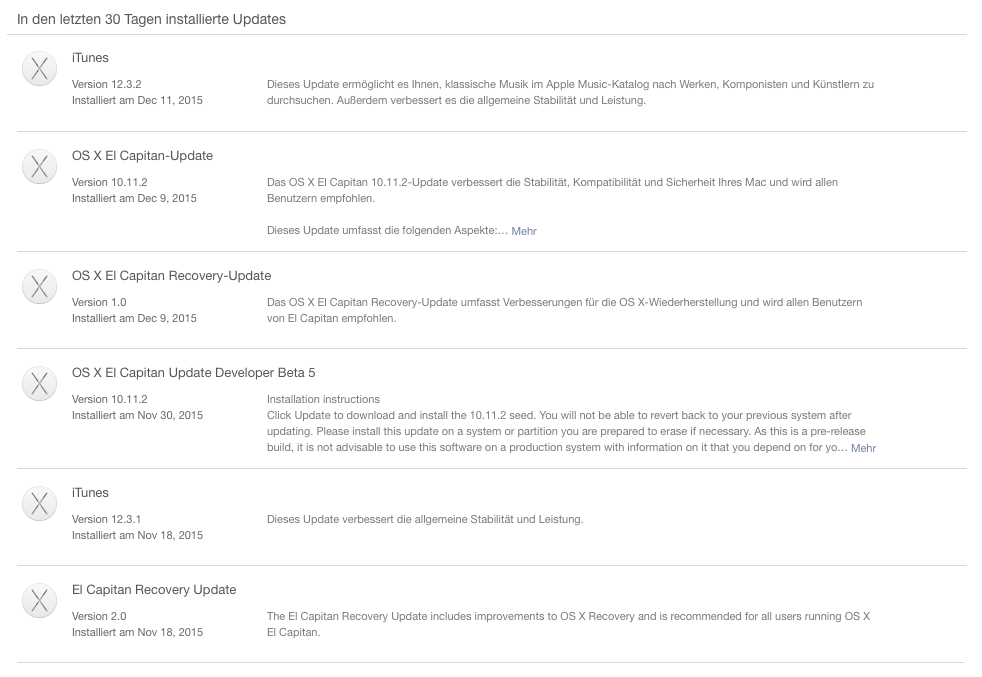
Task: Select the iTunes title installed Dec 11
Action: click(90, 58)
